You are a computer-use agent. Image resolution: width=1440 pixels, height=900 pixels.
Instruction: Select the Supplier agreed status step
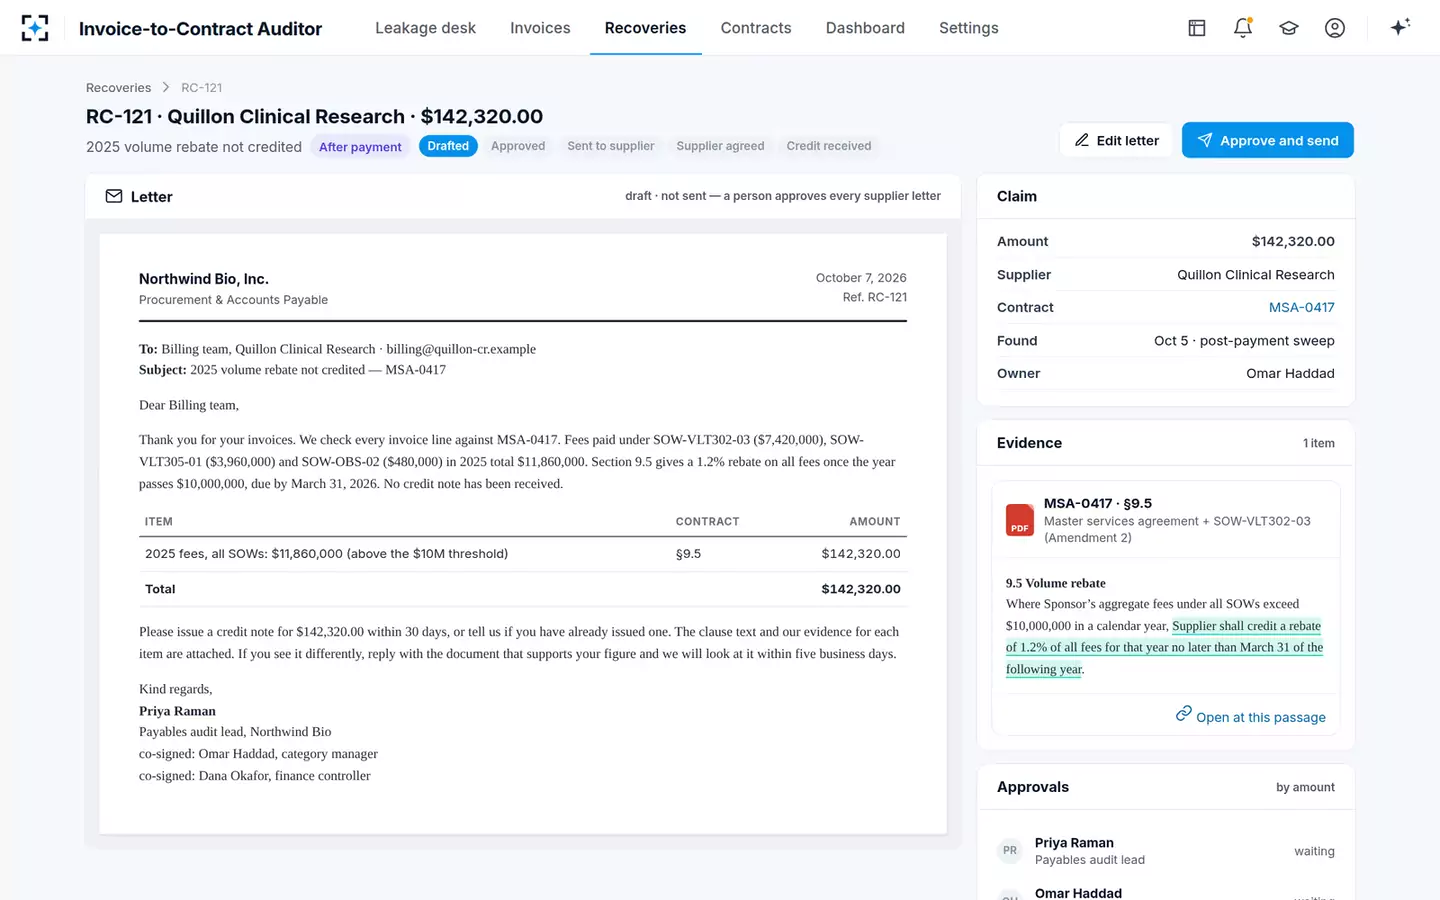pyautogui.click(x=720, y=146)
